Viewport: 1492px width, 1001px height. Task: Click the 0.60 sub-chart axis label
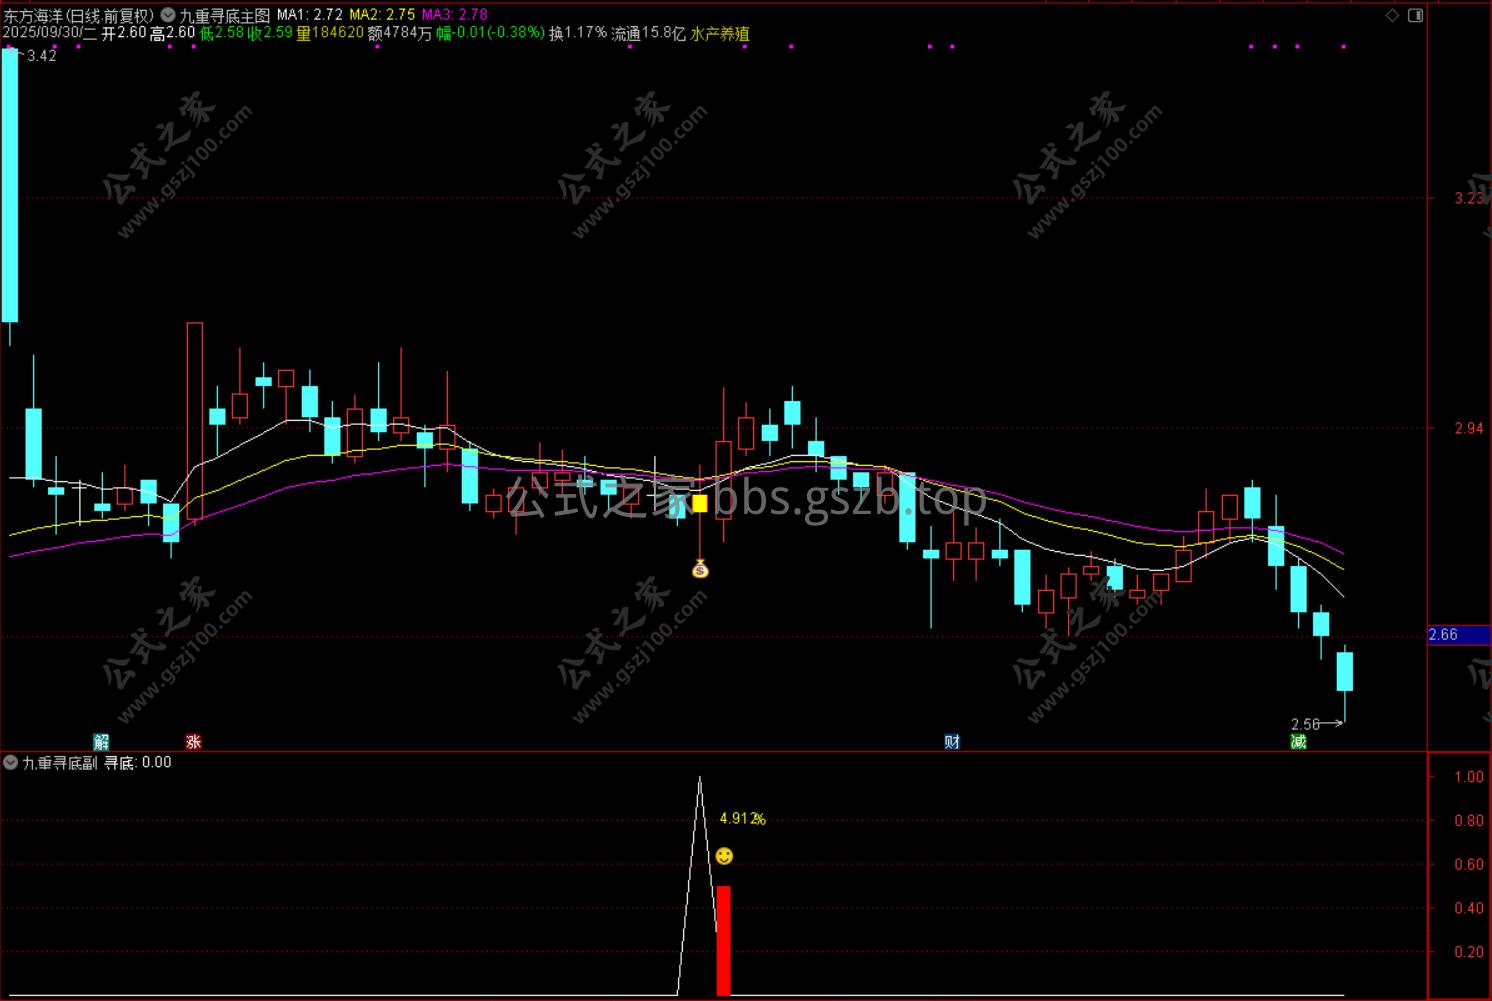click(x=1469, y=864)
